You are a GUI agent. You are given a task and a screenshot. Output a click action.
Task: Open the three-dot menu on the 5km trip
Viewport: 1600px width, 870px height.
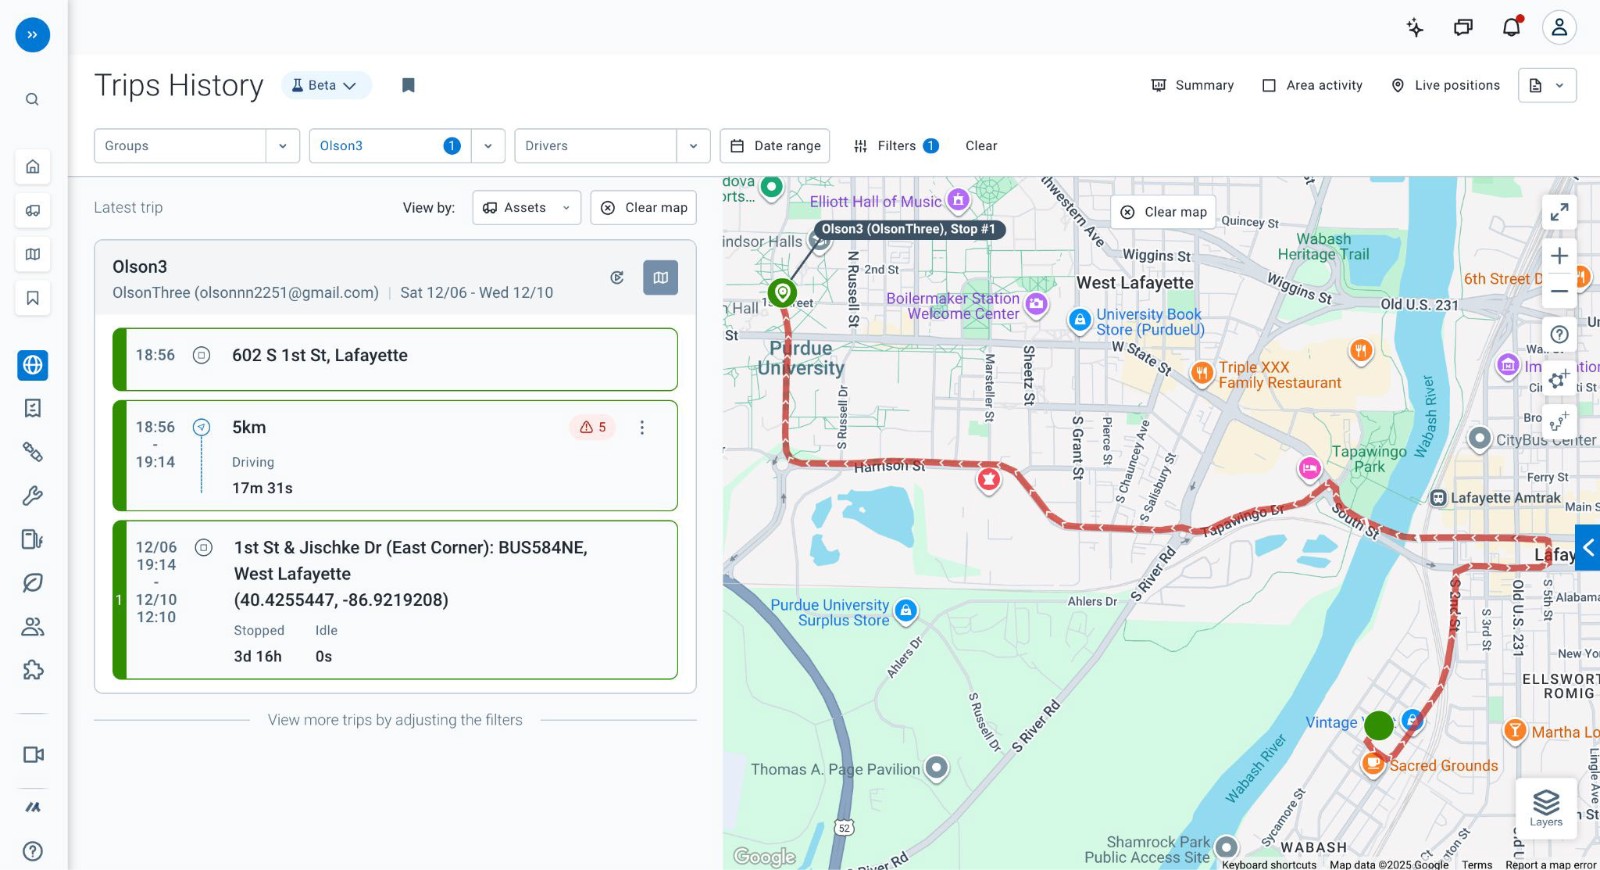[x=642, y=428]
